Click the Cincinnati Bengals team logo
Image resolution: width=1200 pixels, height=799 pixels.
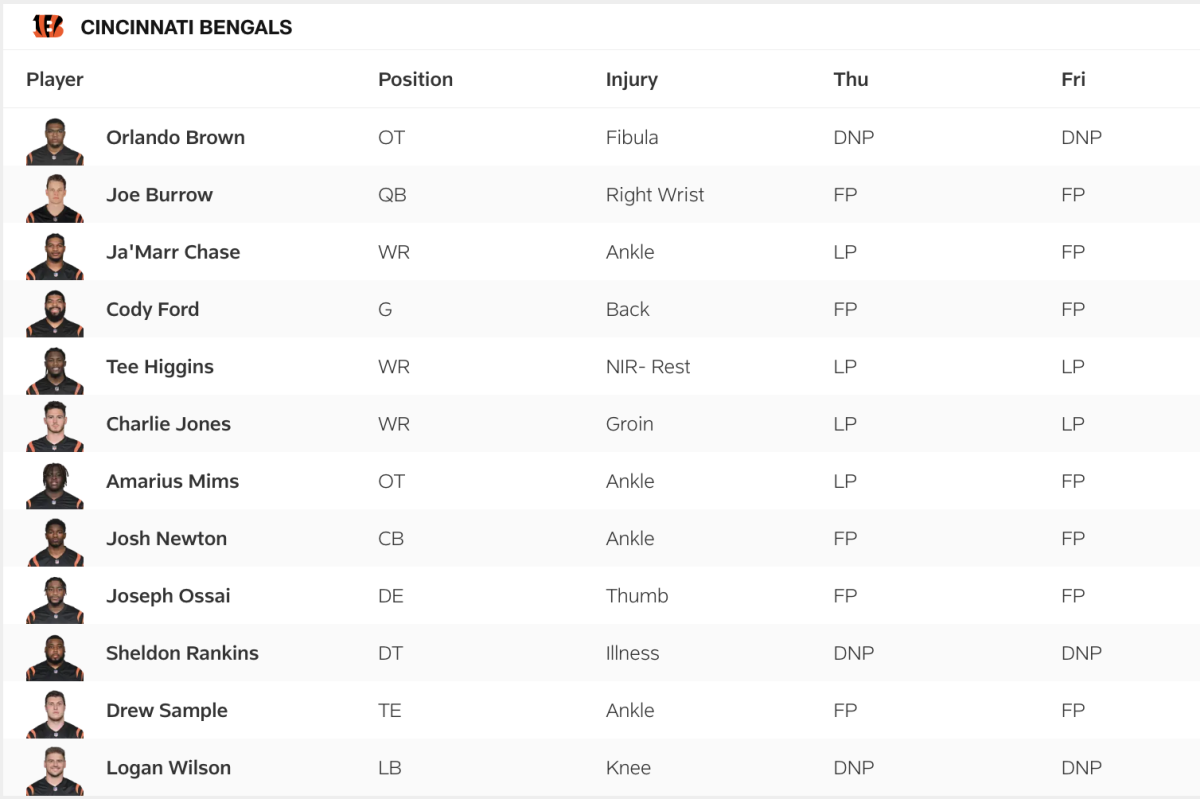click(48, 27)
